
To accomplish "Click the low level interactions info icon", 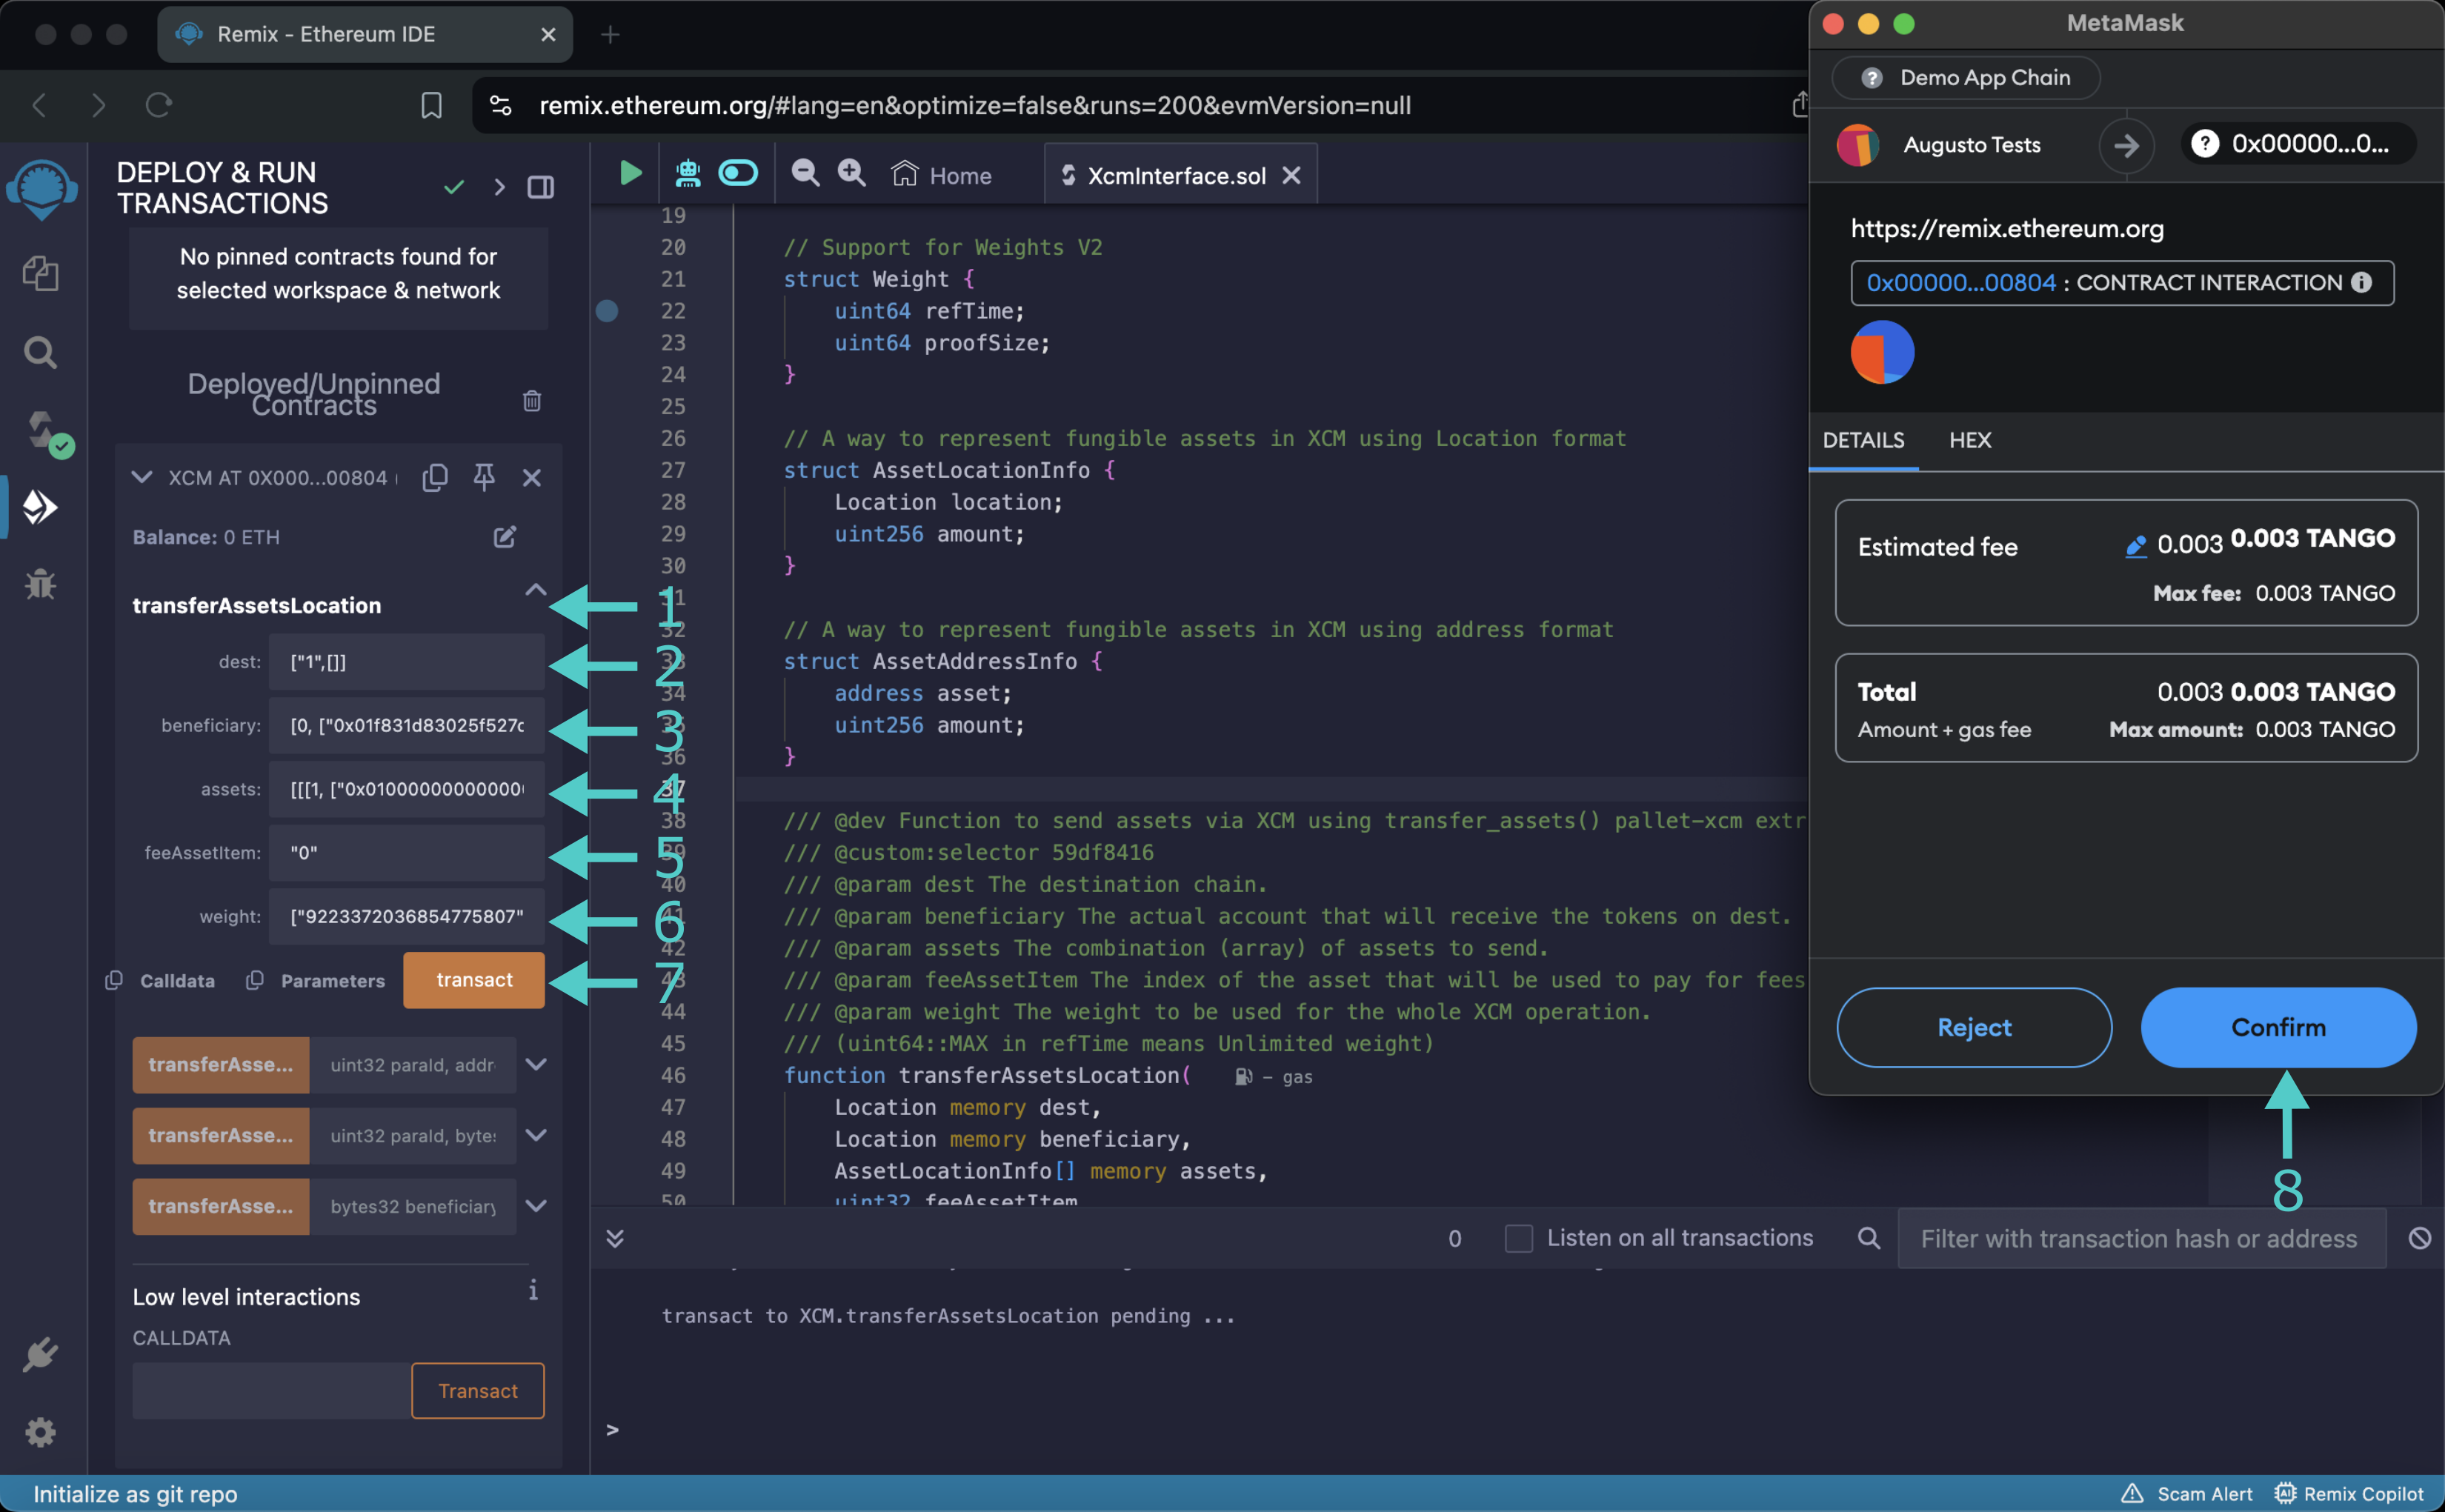I will point(533,1290).
